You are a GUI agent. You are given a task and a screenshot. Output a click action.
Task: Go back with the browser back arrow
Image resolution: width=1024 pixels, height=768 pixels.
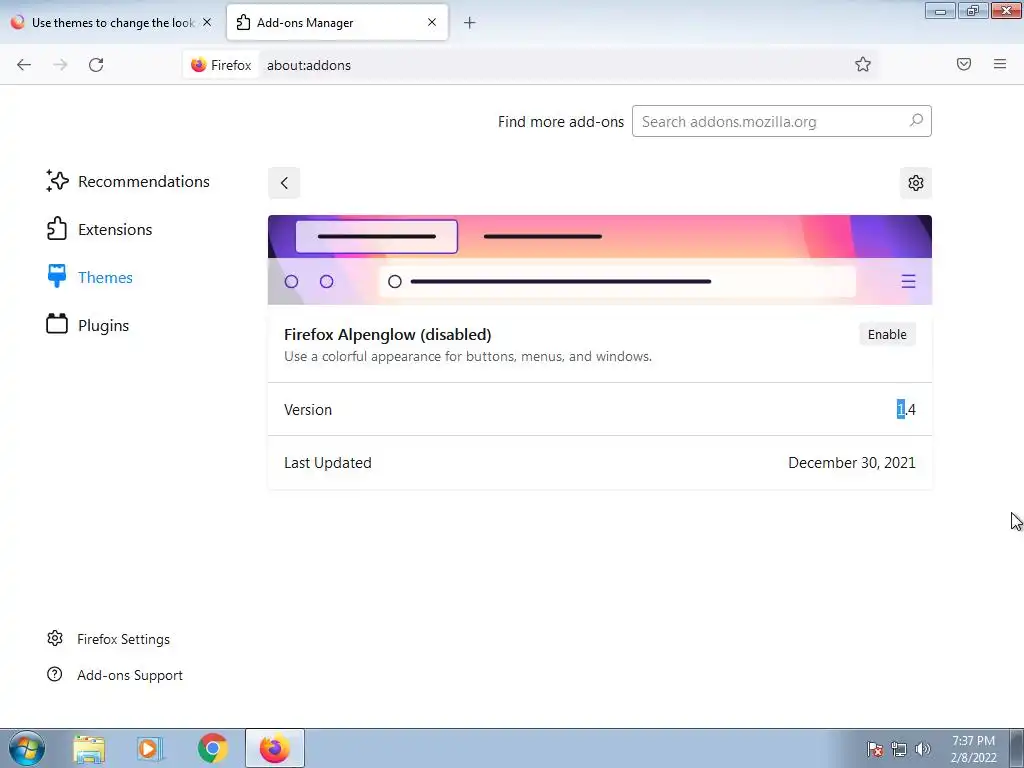(24, 65)
